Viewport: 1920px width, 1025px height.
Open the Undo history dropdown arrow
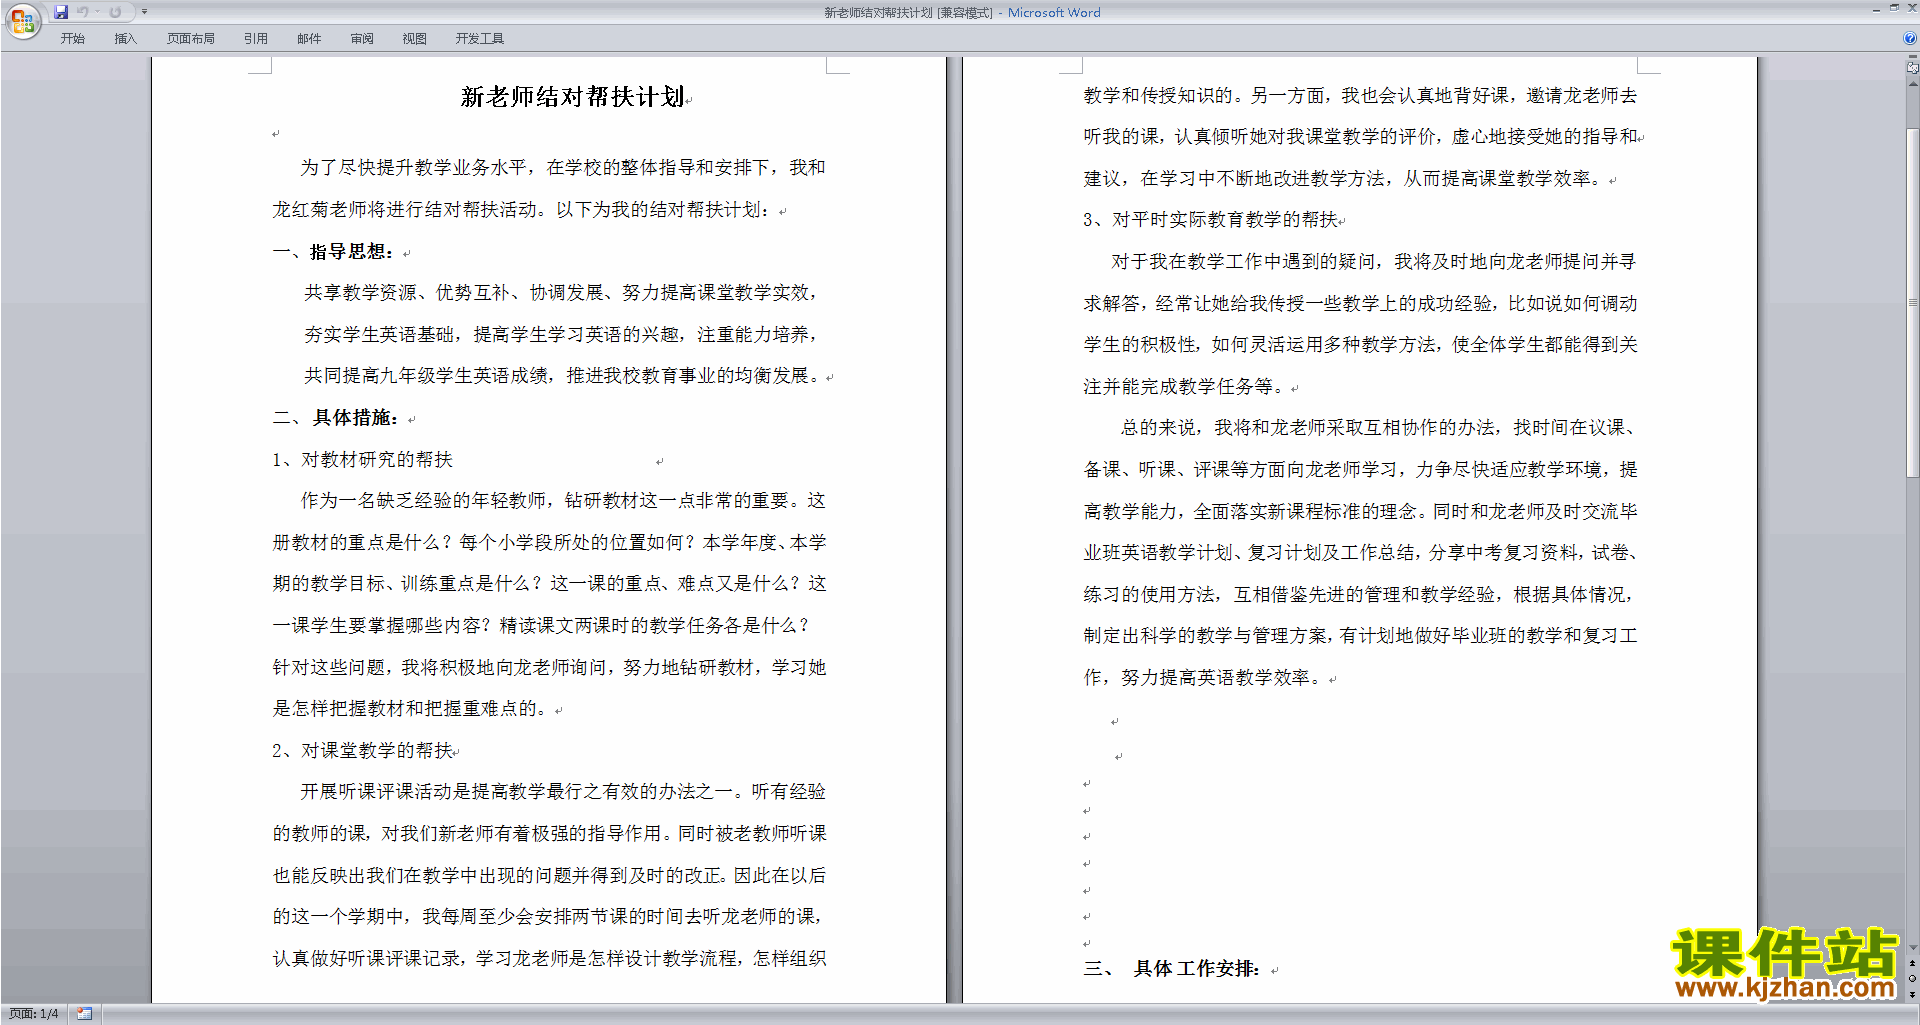click(98, 12)
